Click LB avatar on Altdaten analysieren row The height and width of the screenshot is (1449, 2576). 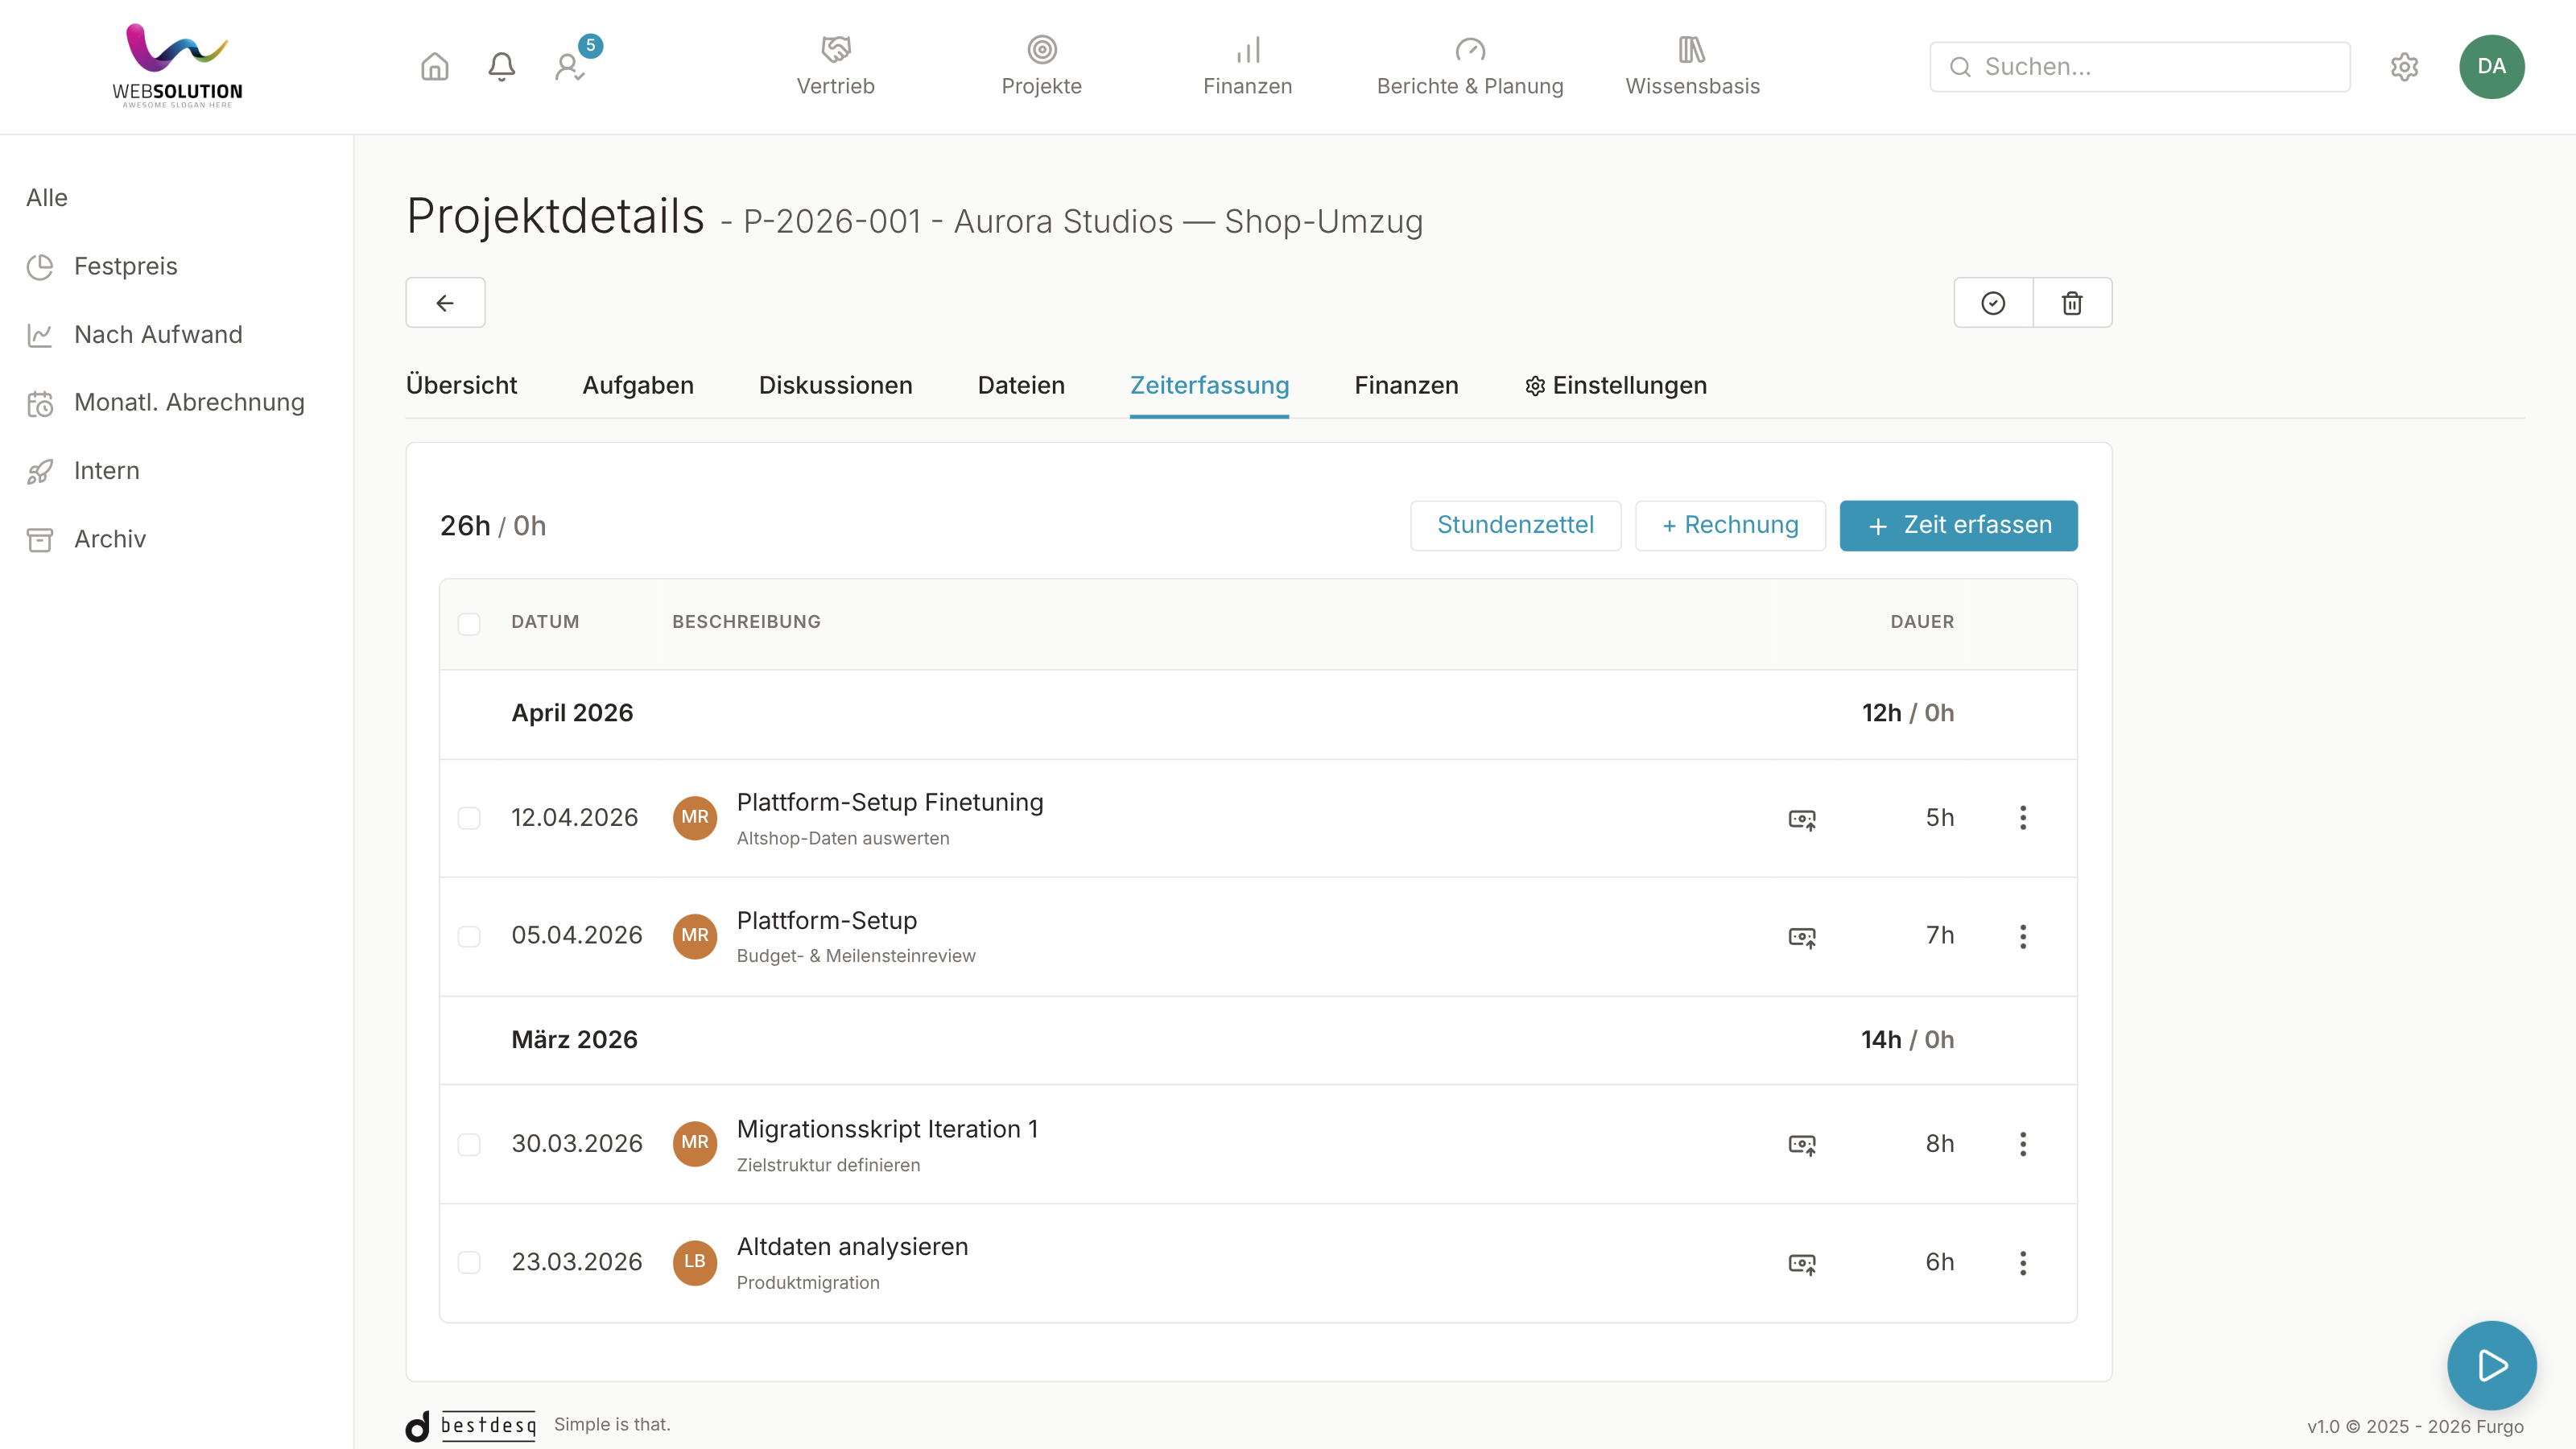[694, 1262]
